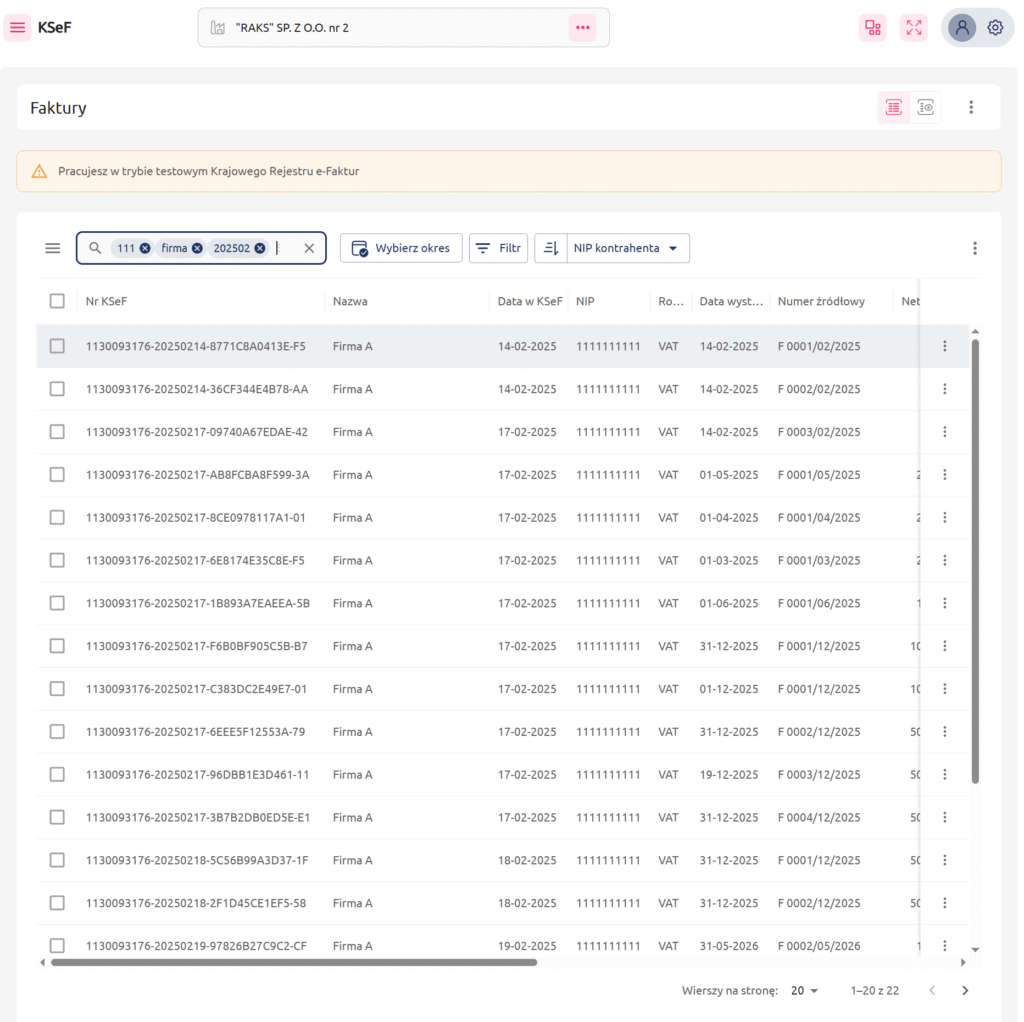Select all invoices with header checkbox
This screenshot has width=1024, height=1022.
[57, 301]
